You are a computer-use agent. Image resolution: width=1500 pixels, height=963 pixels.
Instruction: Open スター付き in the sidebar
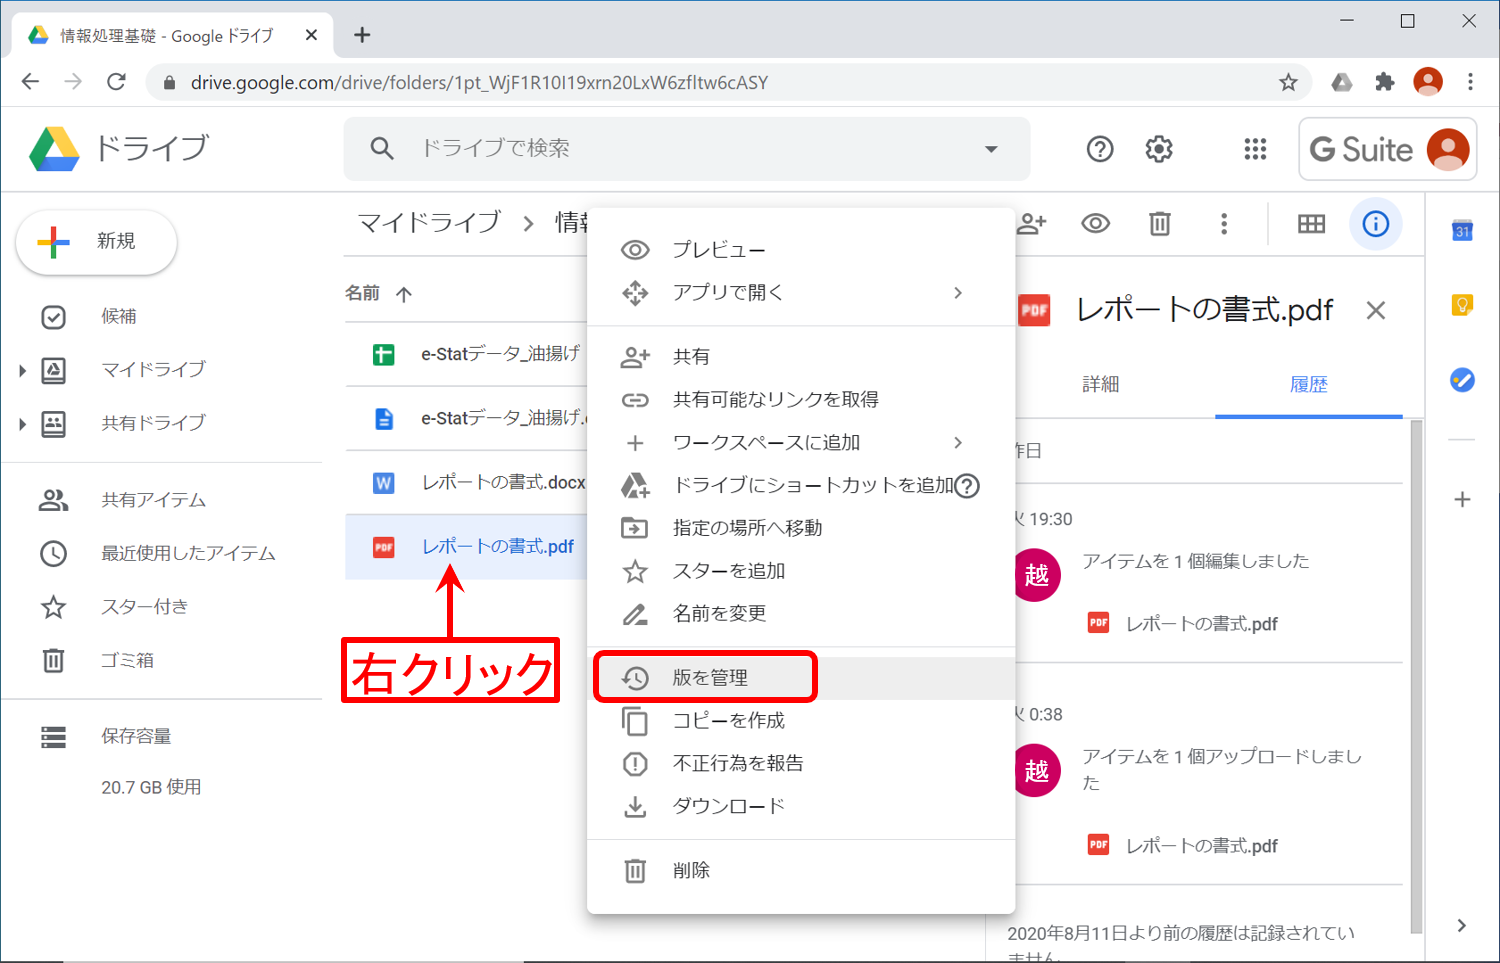(x=144, y=607)
